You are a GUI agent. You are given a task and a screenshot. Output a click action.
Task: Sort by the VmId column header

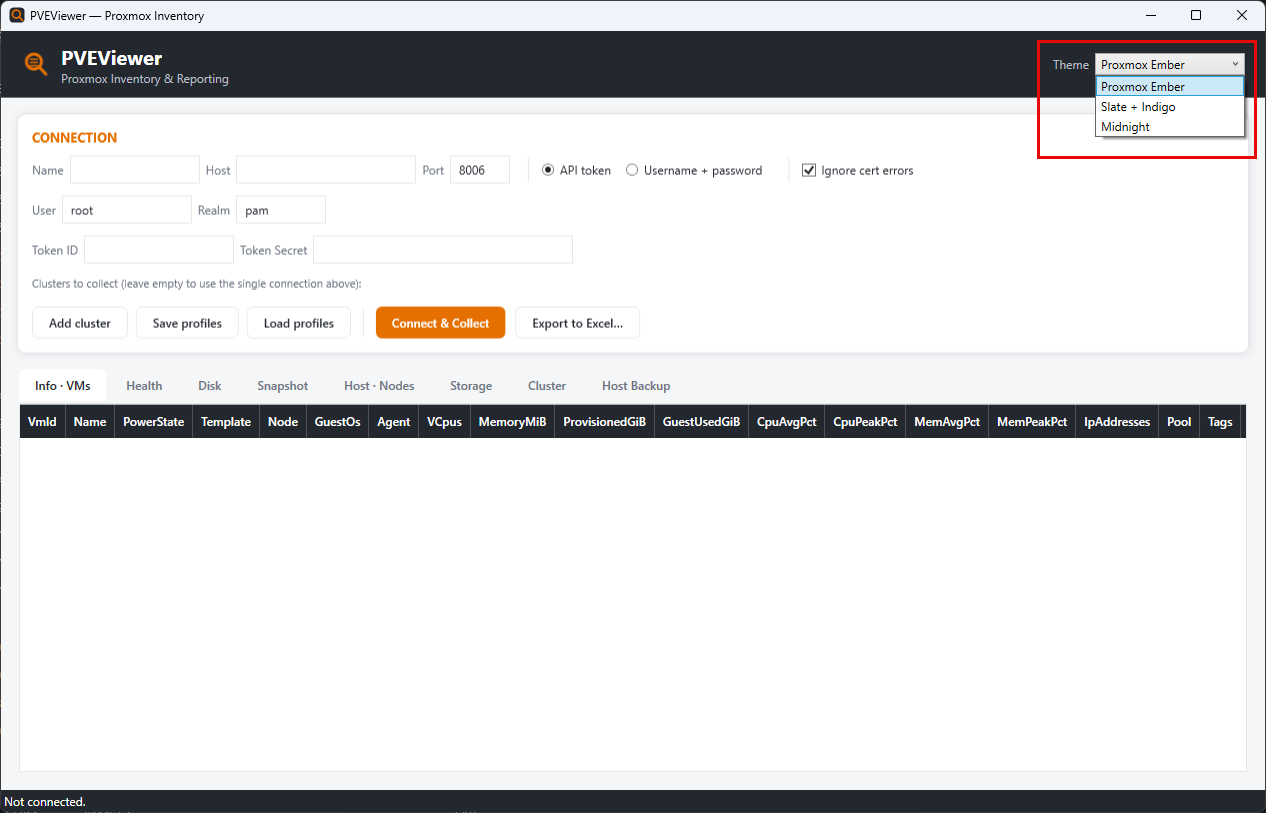(x=42, y=422)
